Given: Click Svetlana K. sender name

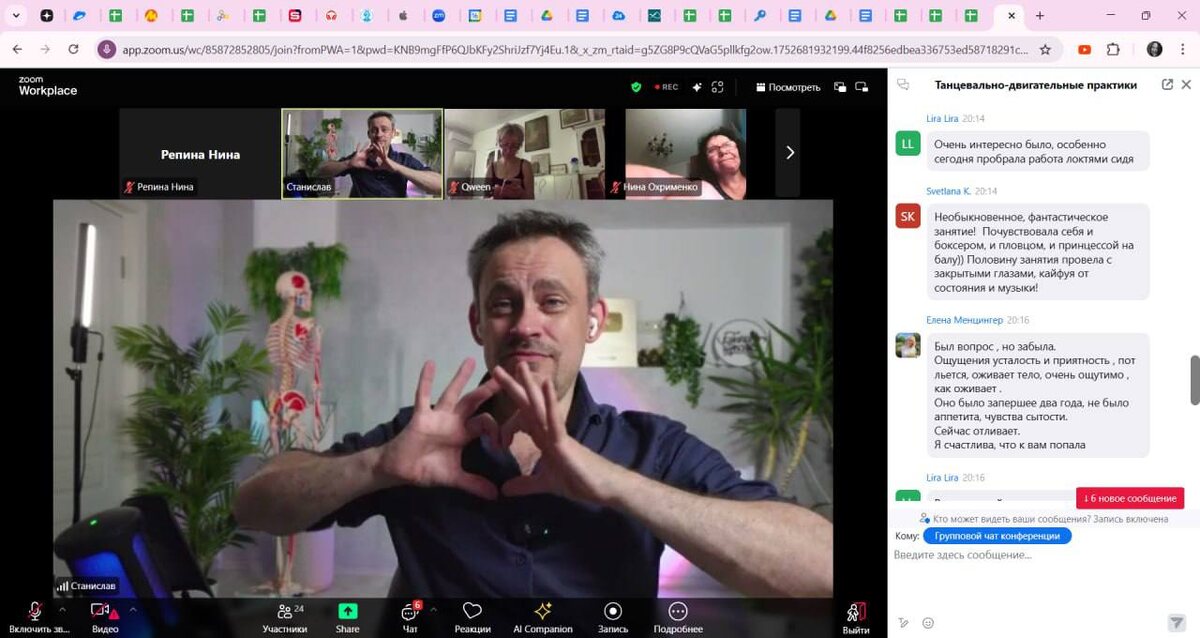Looking at the screenshot, I should click(948, 190).
